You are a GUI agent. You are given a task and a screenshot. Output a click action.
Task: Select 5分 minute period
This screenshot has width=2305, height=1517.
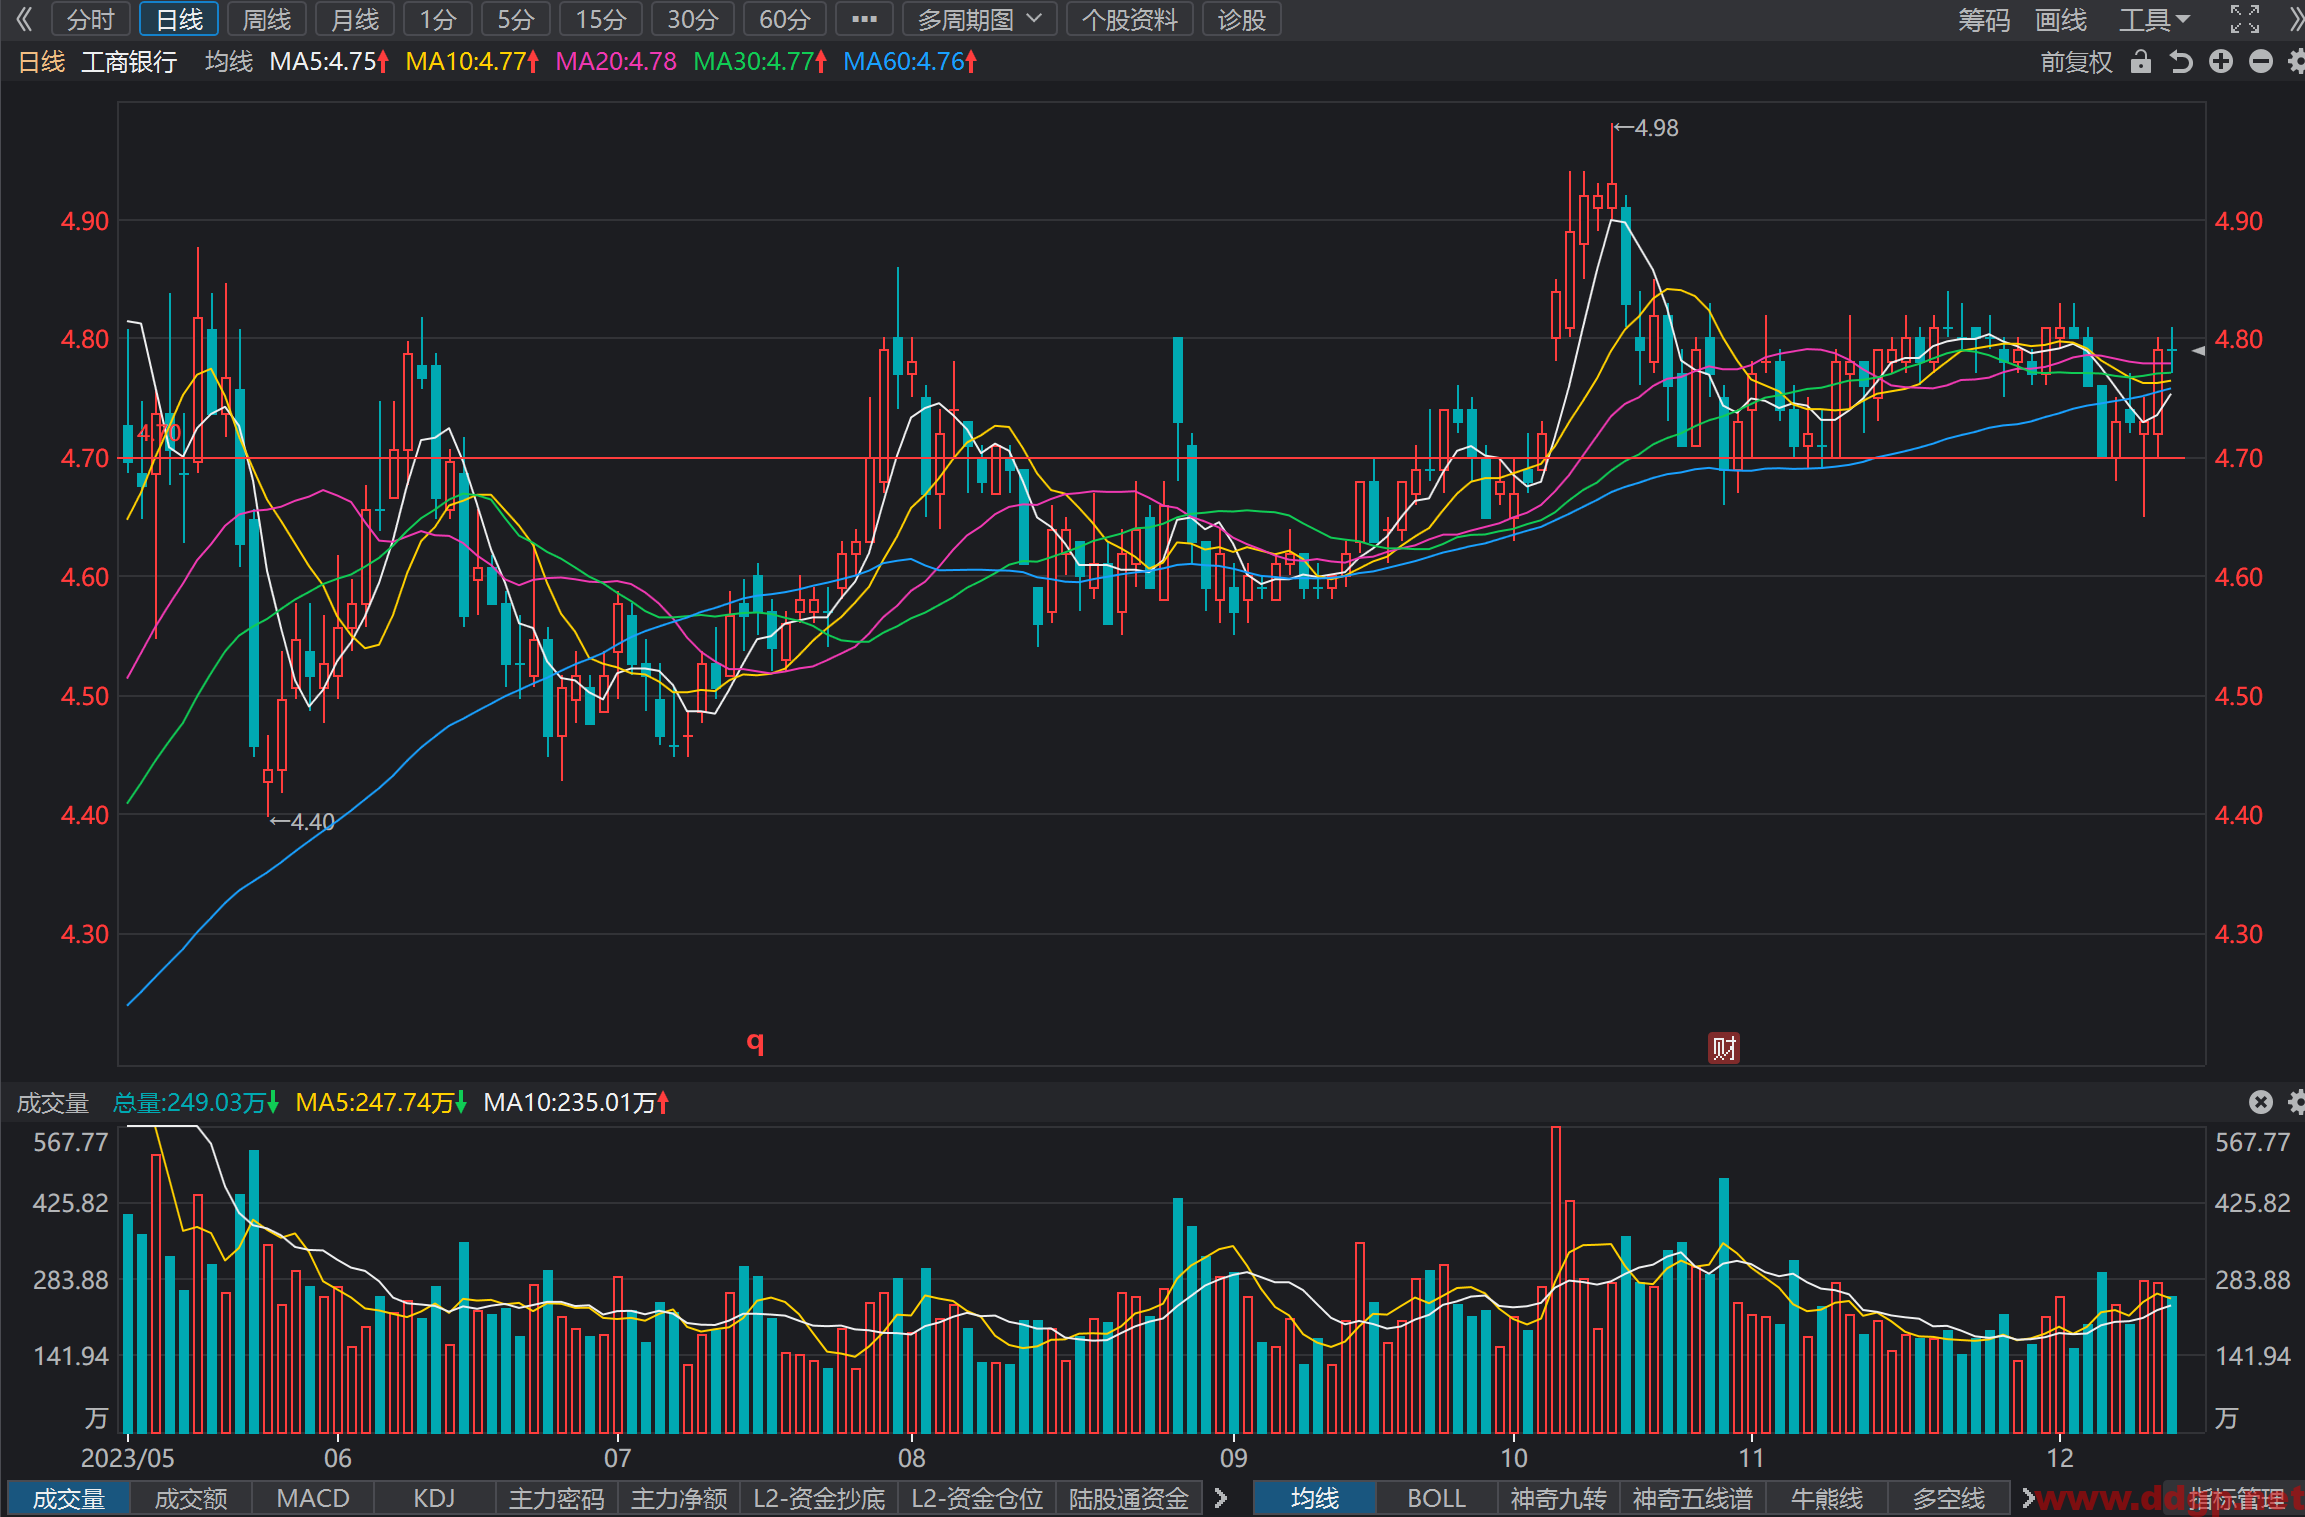point(516,19)
